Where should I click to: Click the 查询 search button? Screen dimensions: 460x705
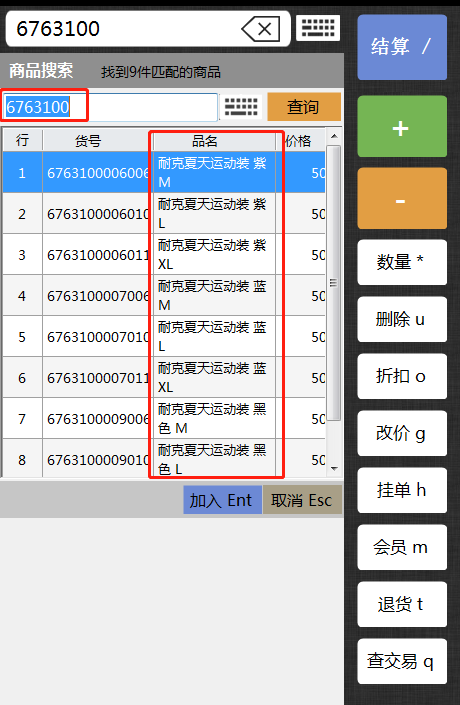click(x=304, y=107)
